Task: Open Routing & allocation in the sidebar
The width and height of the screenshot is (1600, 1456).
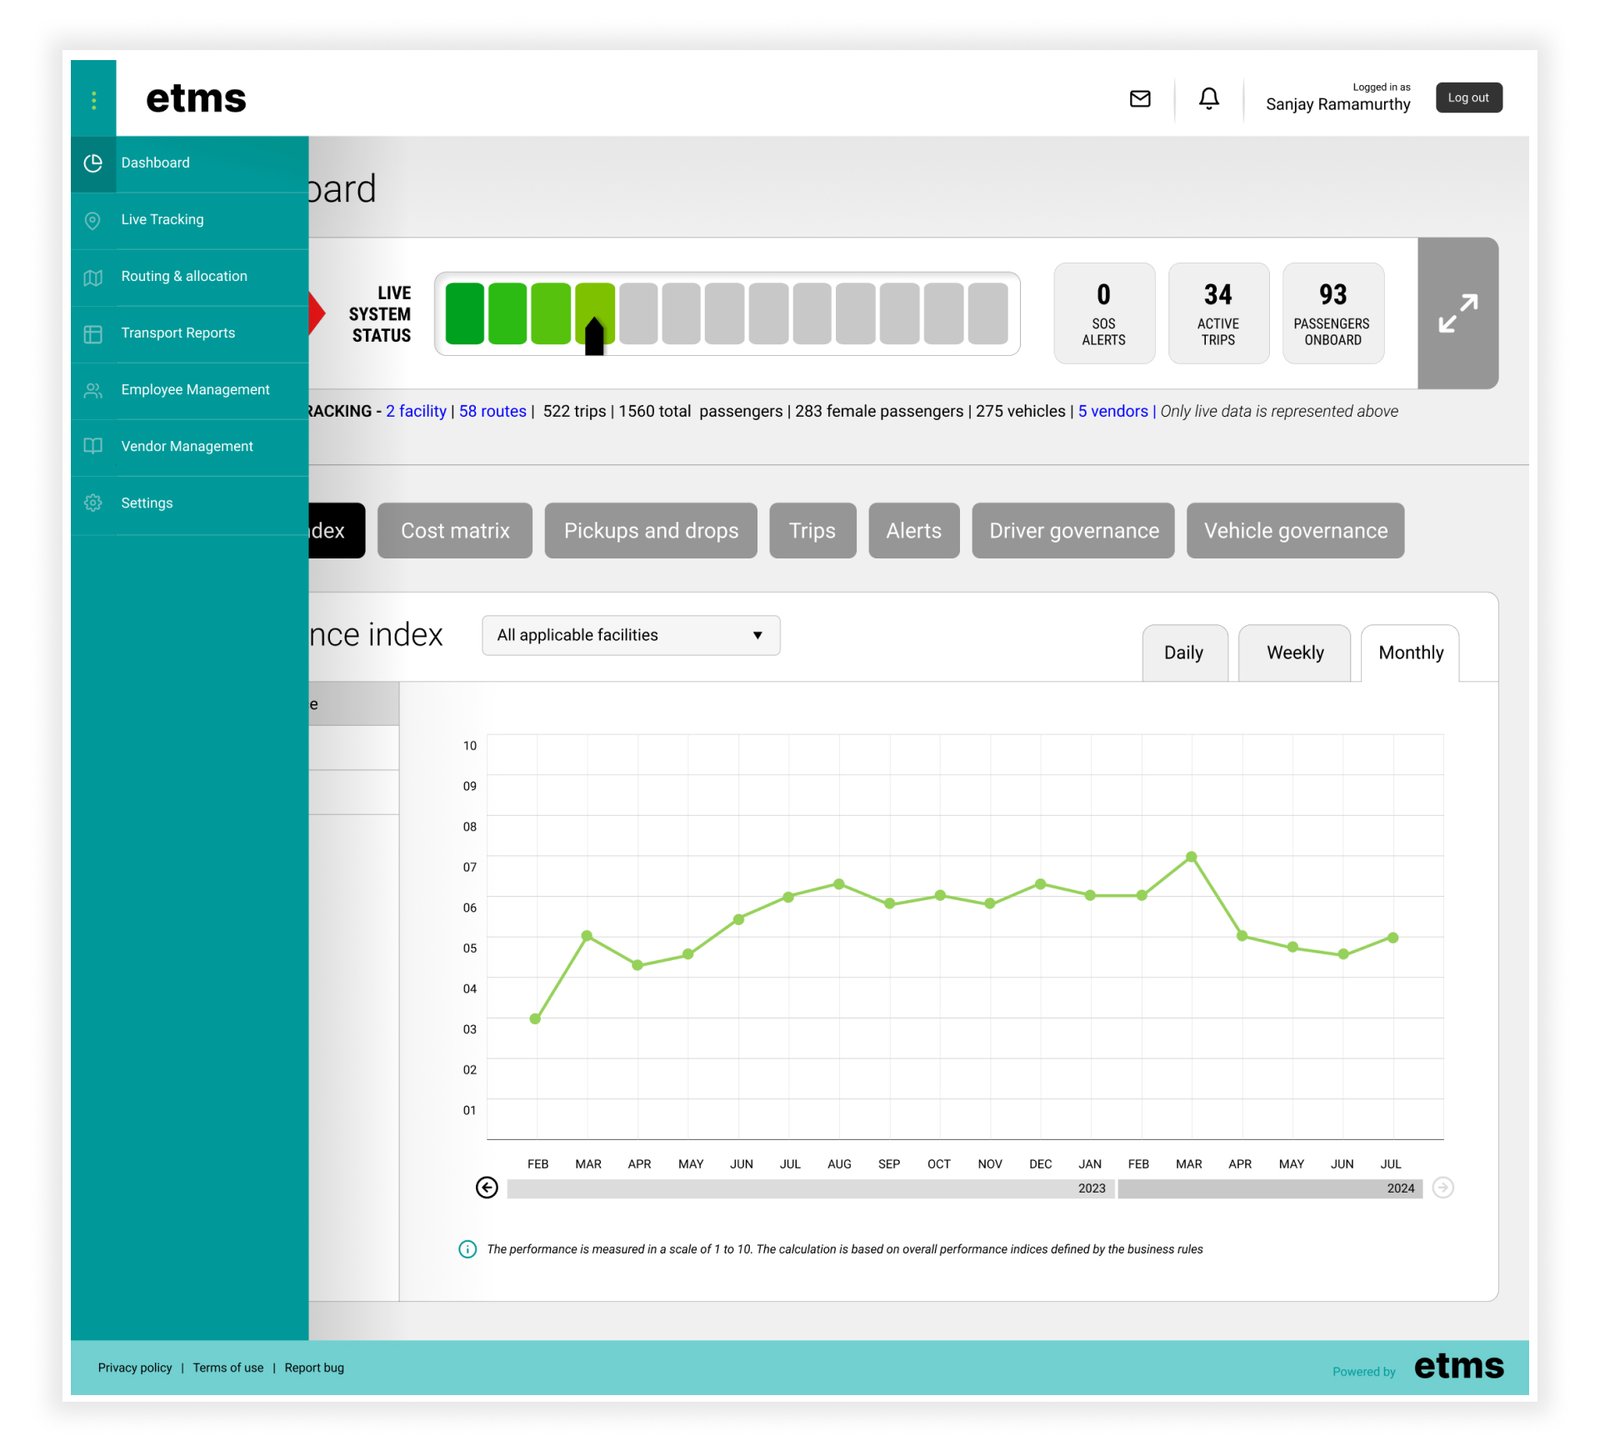Action: [x=184, y=277]
